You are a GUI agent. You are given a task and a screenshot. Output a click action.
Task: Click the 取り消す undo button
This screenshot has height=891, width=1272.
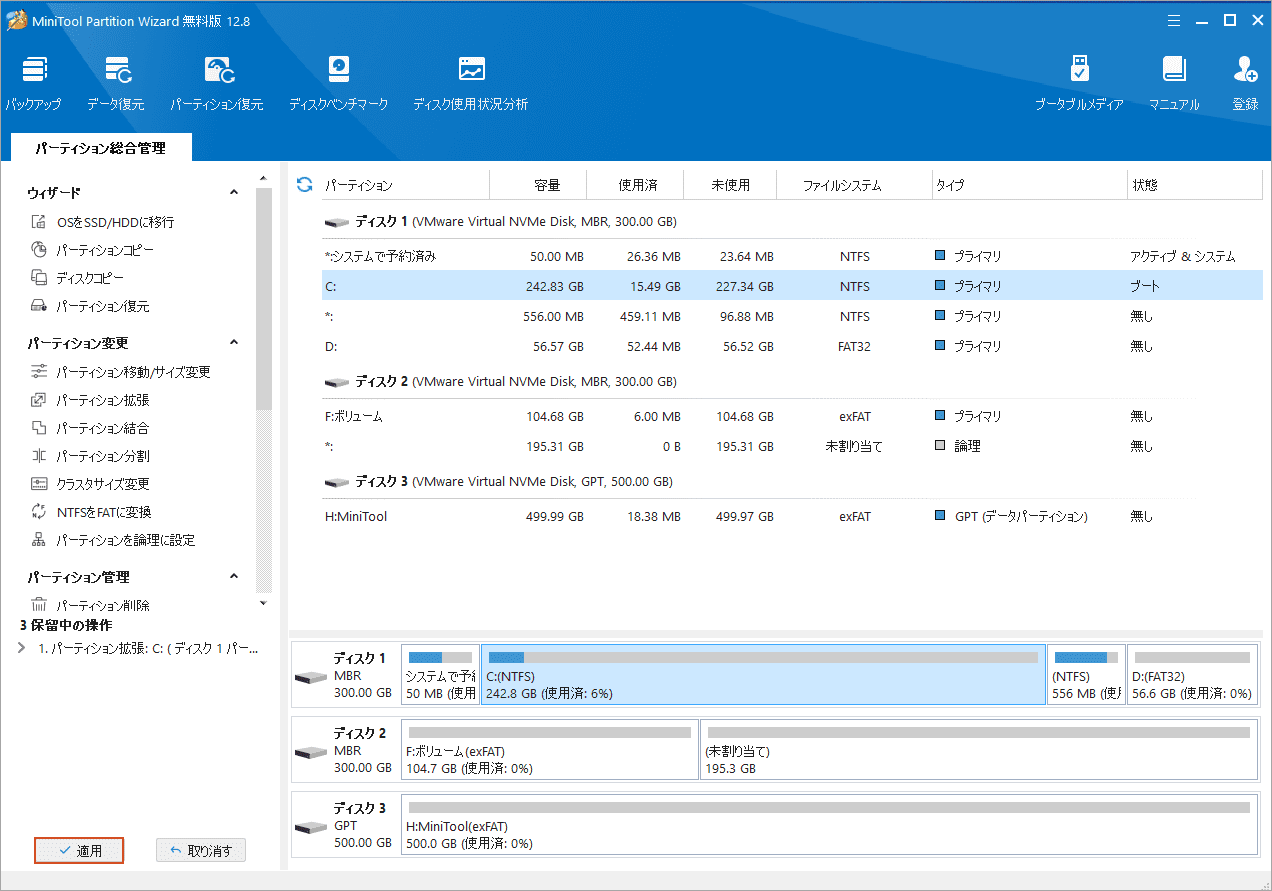coord(201,851)
